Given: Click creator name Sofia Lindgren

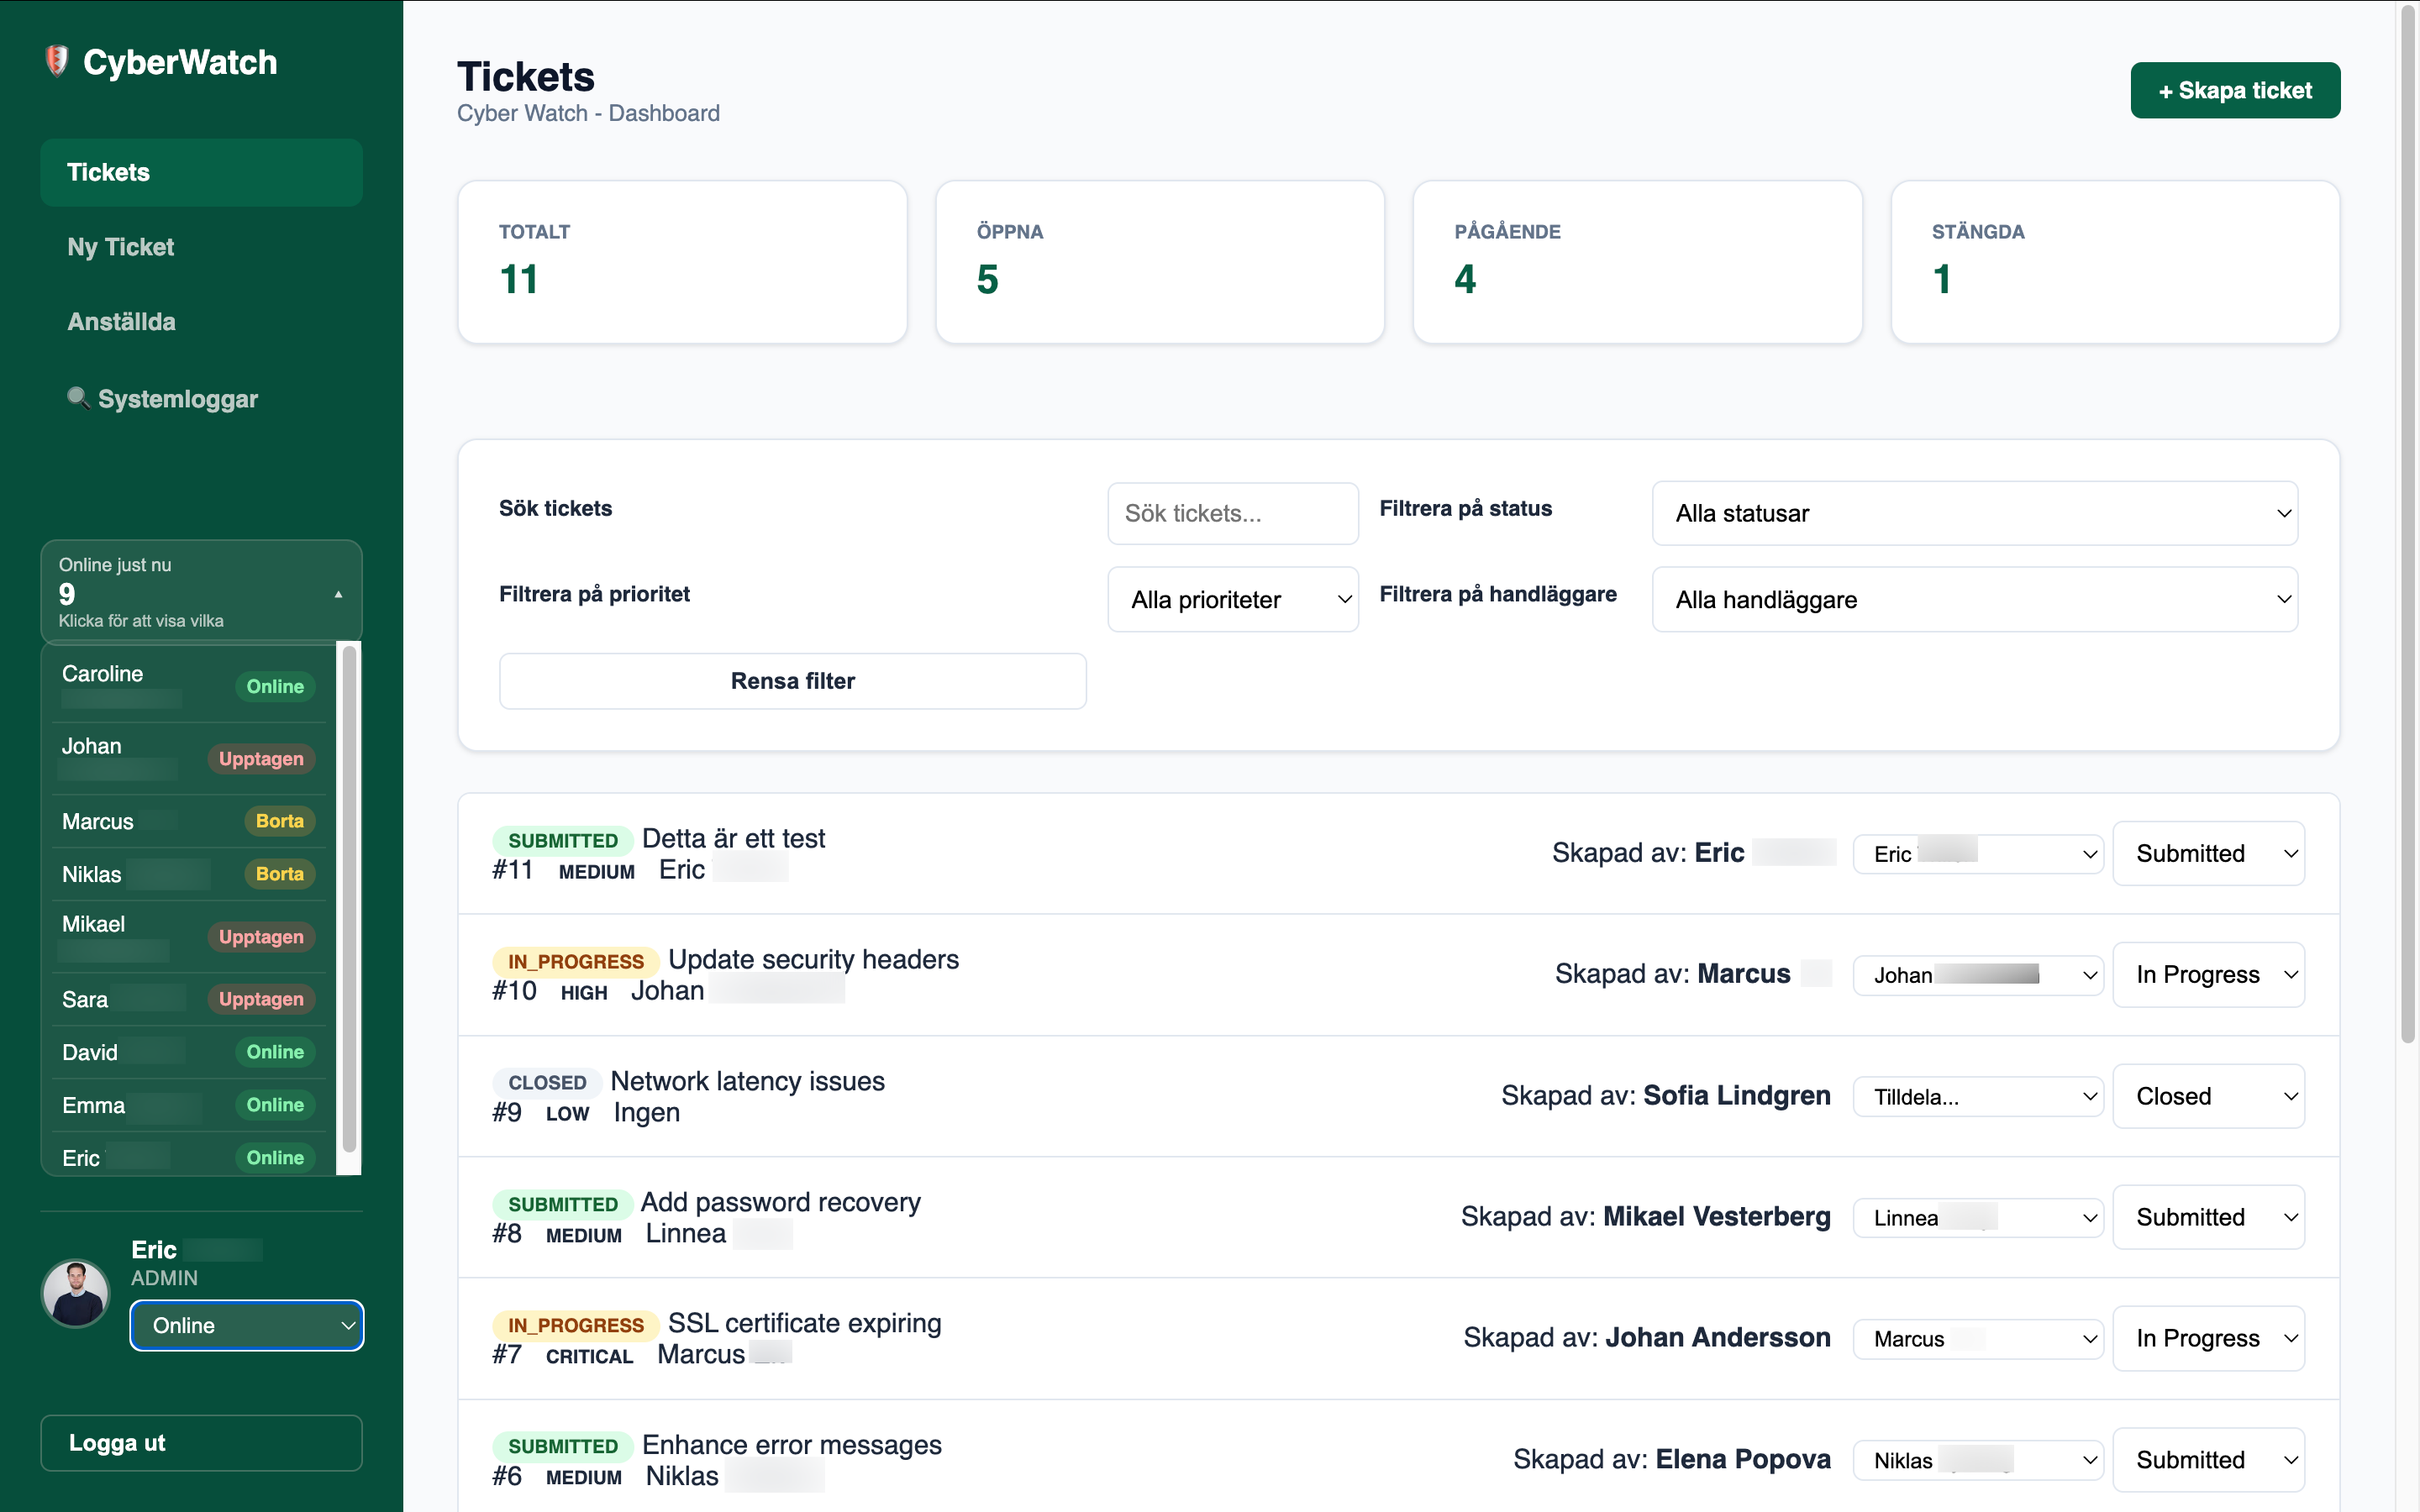Looking at the screenshot, I should pyautogui.click(x=1737, y=1096).
